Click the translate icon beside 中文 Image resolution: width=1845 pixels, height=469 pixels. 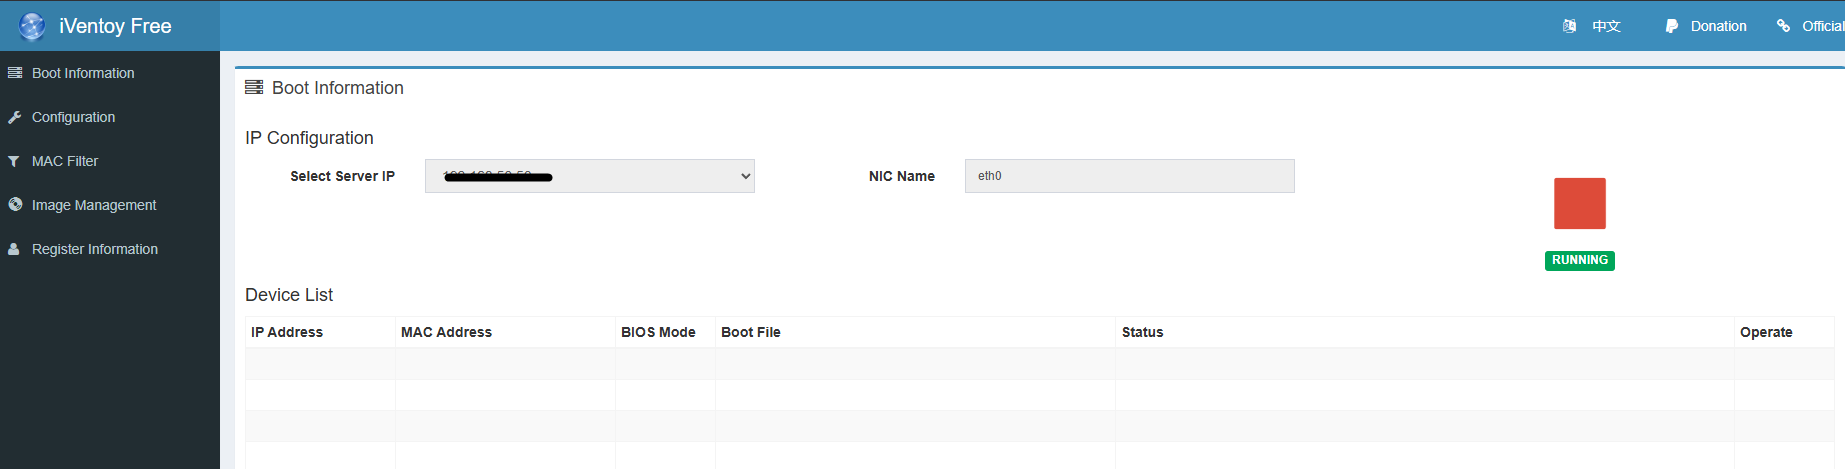(x=1570, y=26)
